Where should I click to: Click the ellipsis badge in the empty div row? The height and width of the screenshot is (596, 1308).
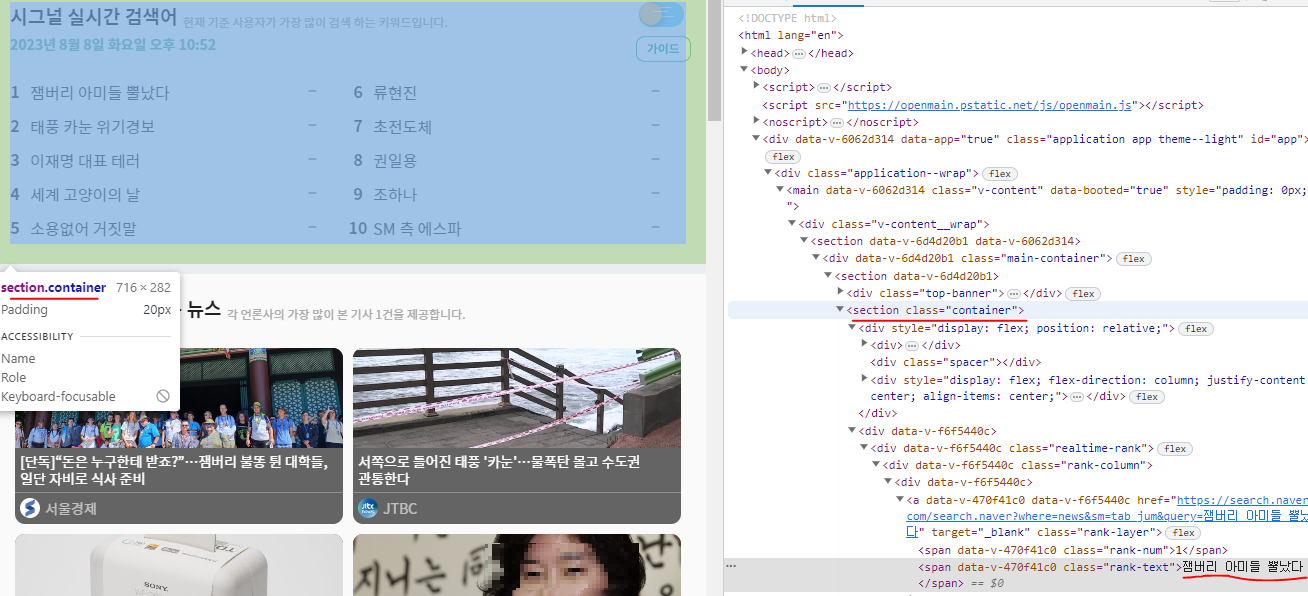pyautogui.click(x=910, y=345)
